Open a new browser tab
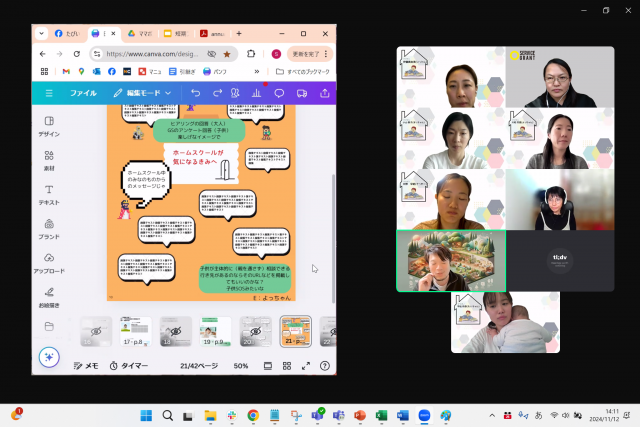640x427 pixels. click(x=239, y=33)
